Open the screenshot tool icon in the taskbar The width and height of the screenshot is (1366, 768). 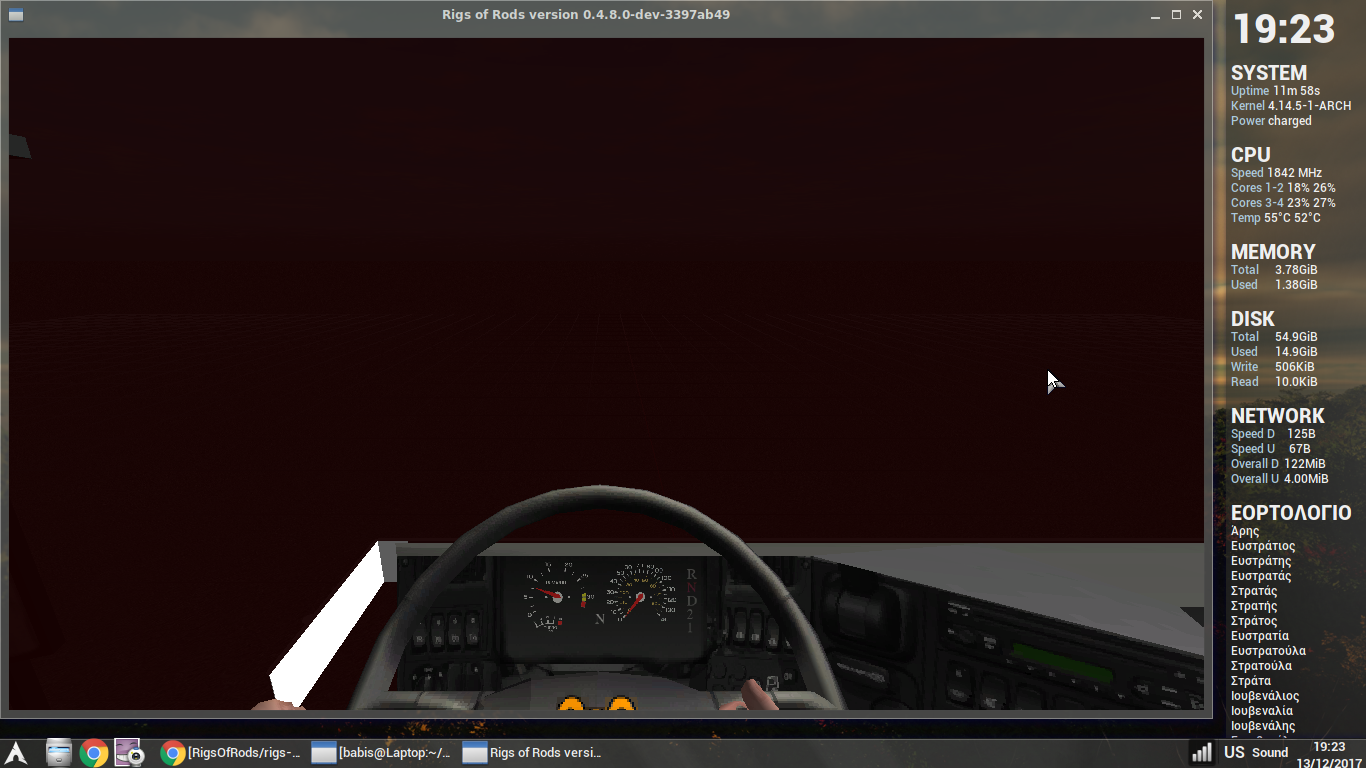click(128, 753)
